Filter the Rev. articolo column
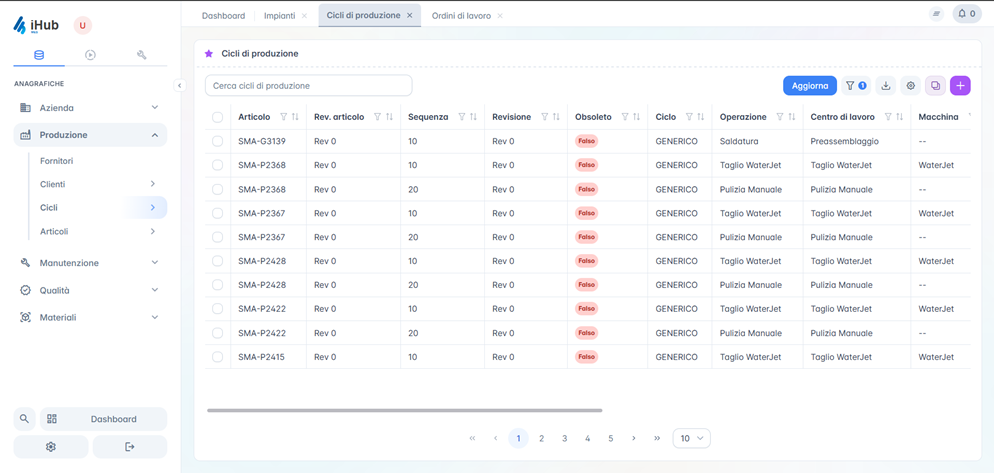 tap(378, 117)
